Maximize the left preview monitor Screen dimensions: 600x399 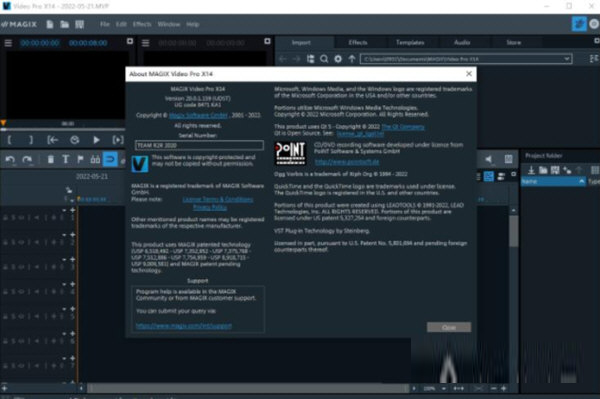coord(130,41)
